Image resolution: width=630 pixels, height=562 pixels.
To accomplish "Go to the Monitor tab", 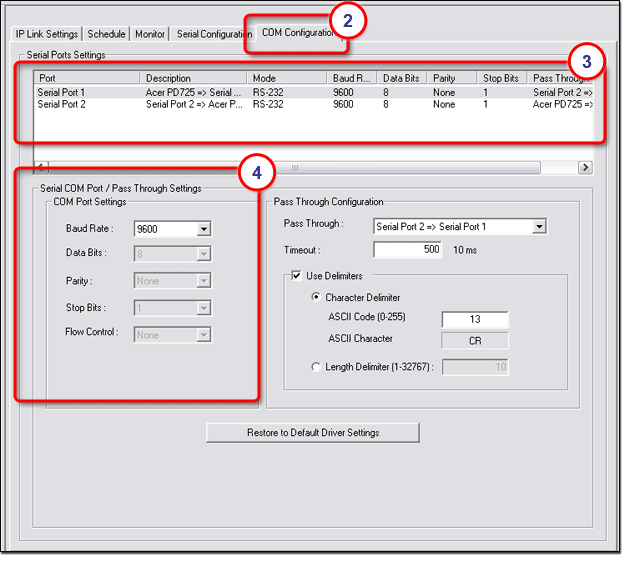I will coord(150,34).
